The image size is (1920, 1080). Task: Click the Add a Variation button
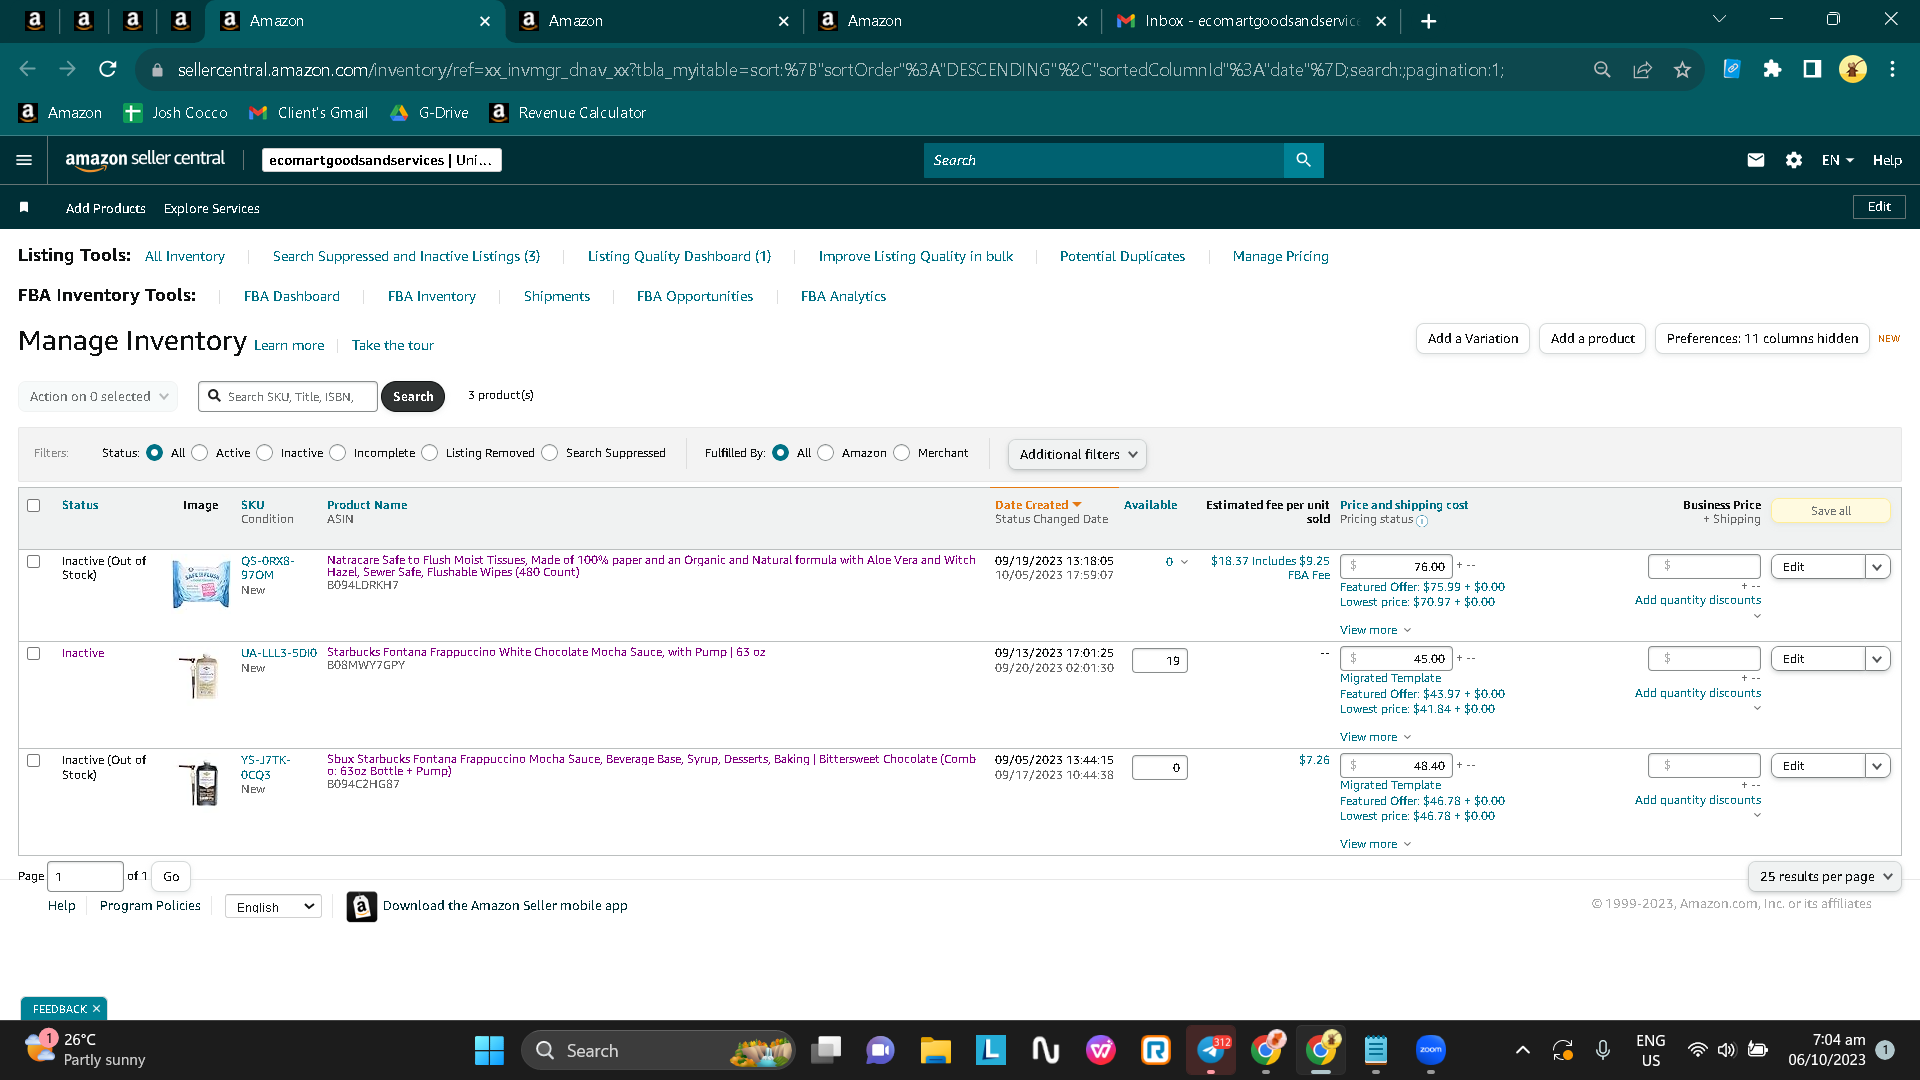(1473, 339)
